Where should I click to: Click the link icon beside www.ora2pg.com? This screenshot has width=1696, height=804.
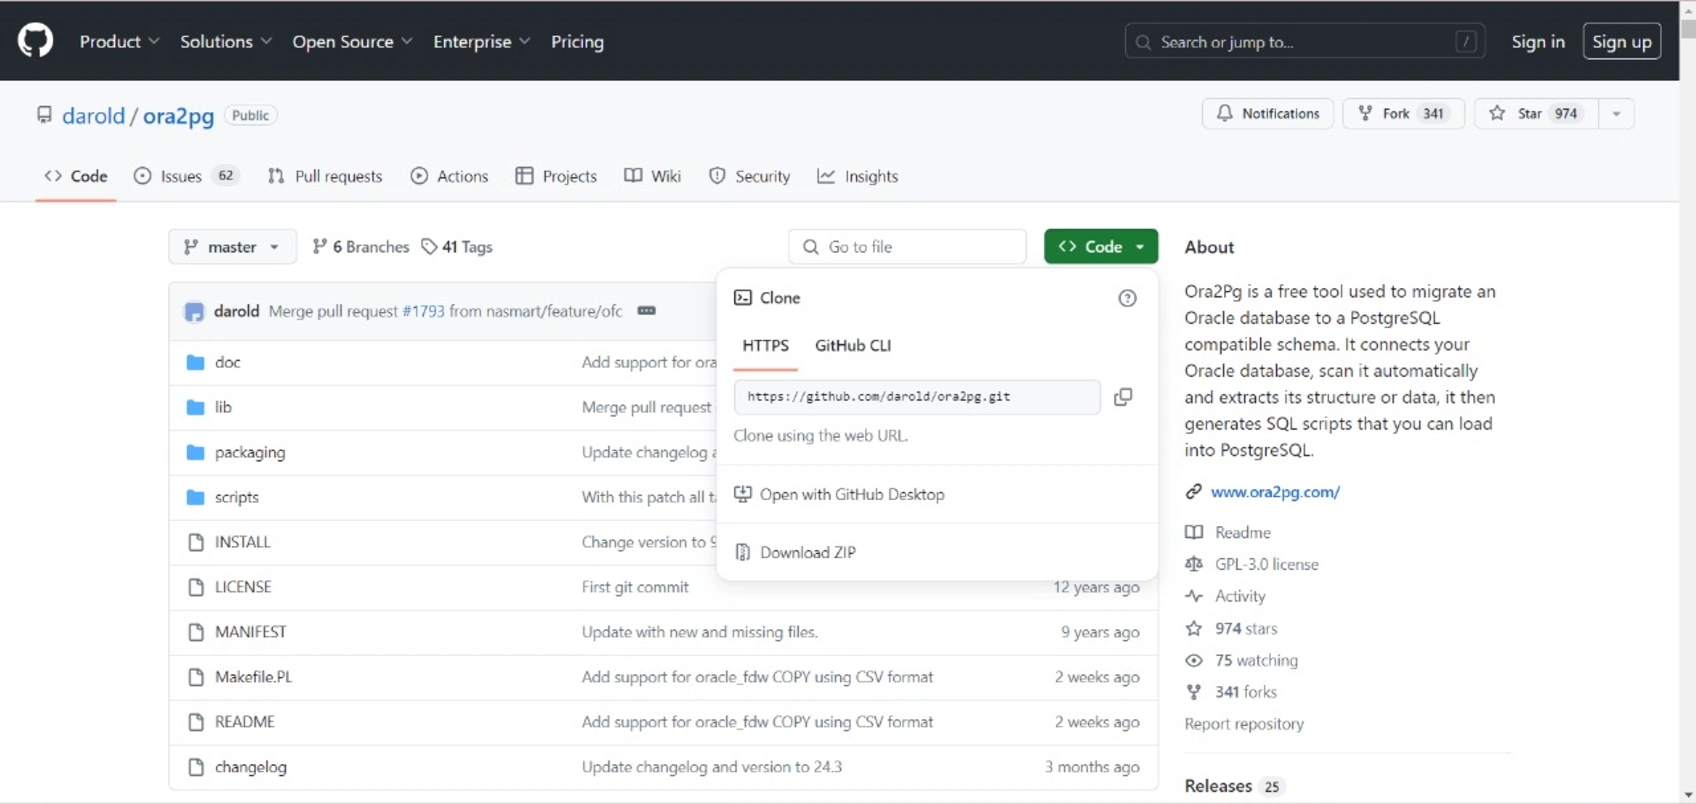[x=1194, y=492]
